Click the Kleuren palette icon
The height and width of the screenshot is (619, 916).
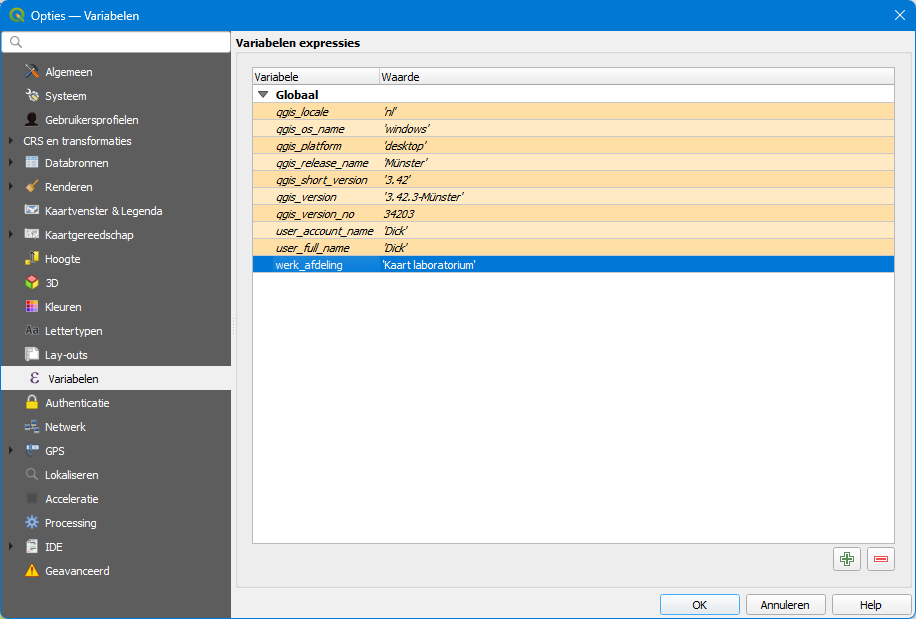pos(32,306)
